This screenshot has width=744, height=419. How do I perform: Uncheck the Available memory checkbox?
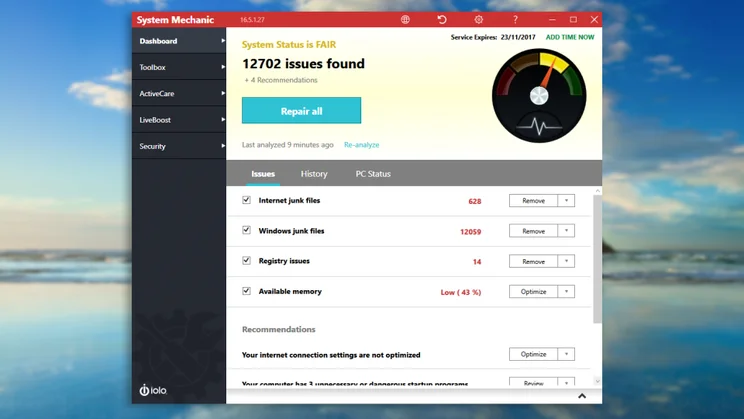point(246,291)
